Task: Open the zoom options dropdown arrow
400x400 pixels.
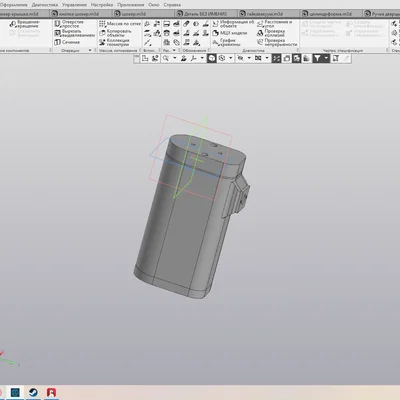Action: [x=174, y=58]
